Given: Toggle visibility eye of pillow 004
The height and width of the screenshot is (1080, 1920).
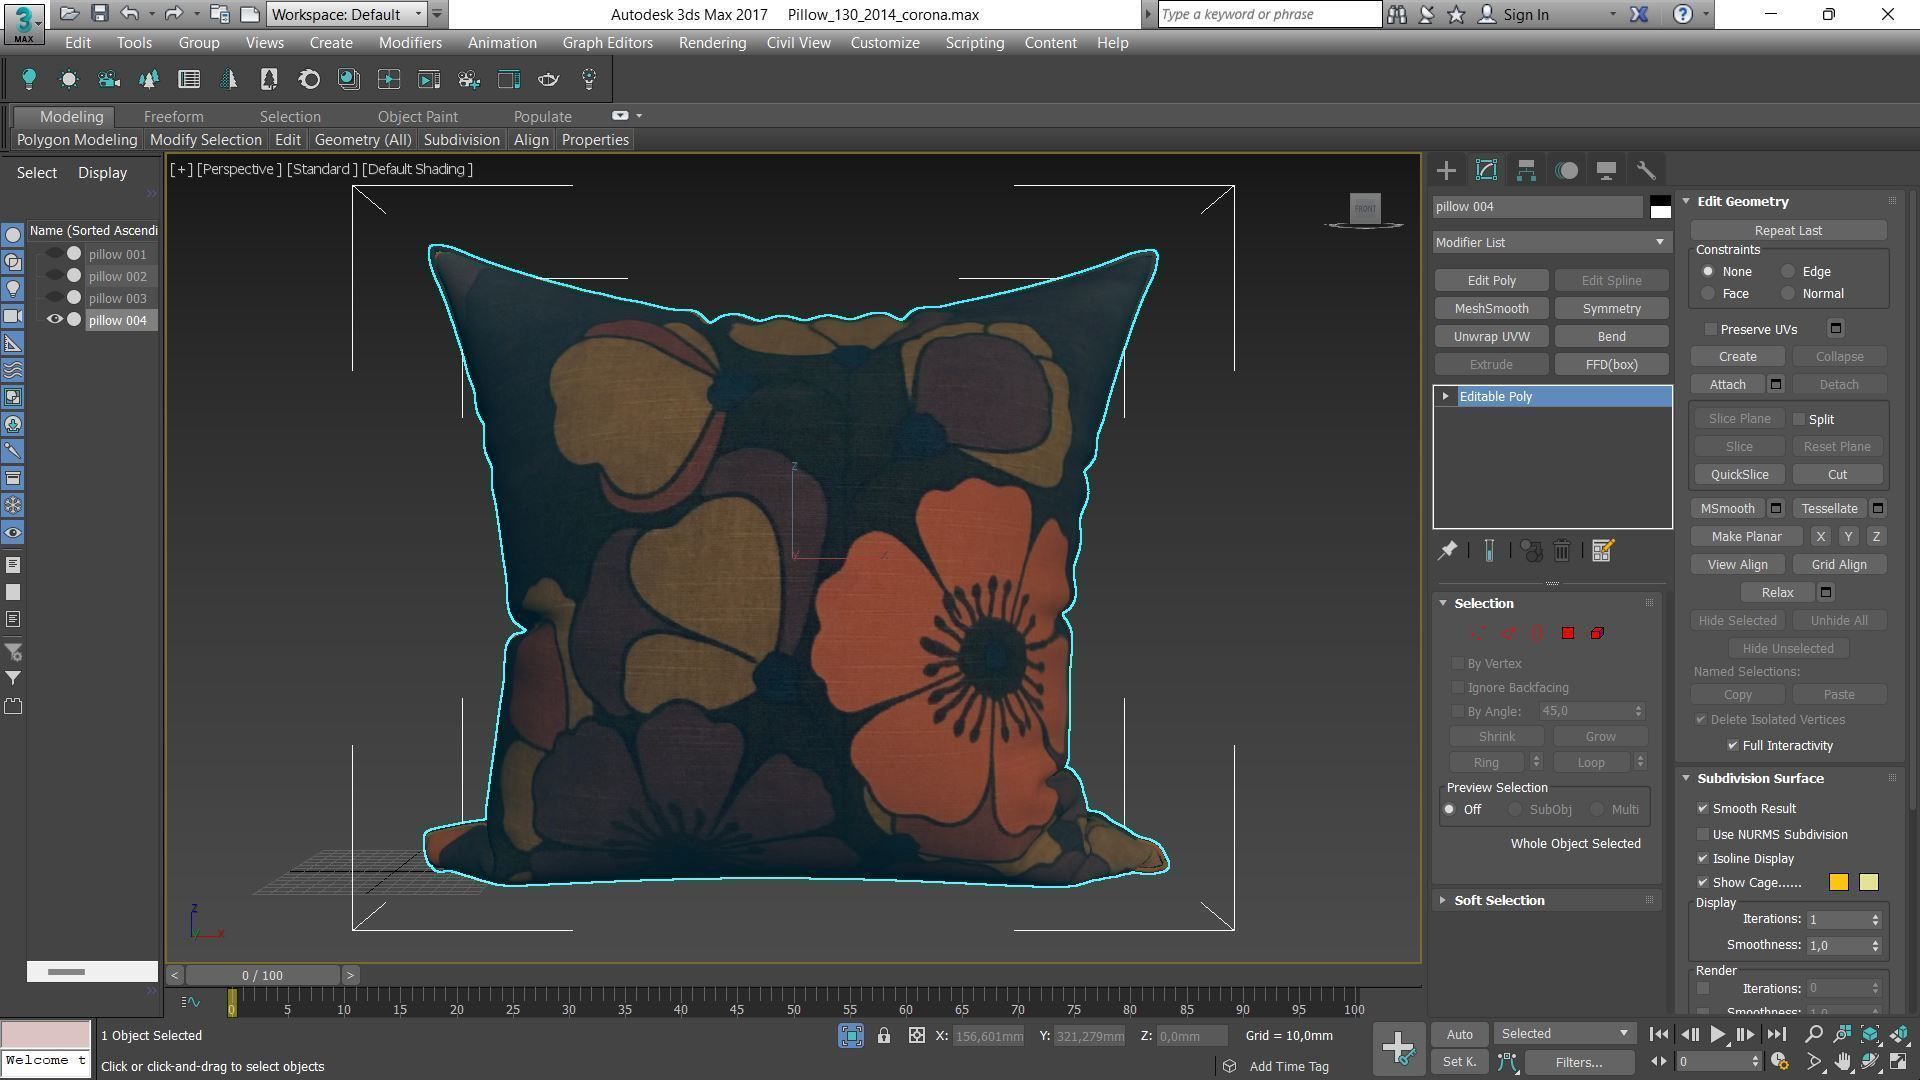Looking at the screenshot, I should tap(55, 320).
